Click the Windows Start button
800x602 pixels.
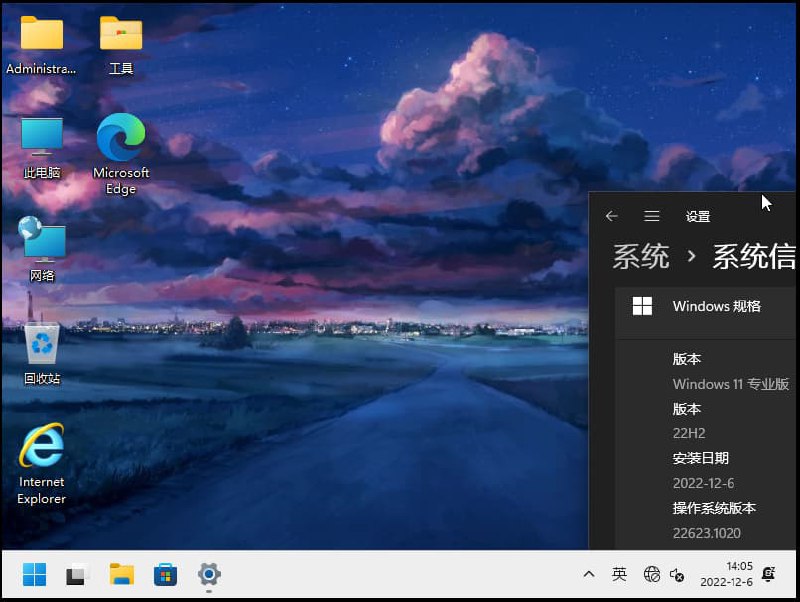33,575
